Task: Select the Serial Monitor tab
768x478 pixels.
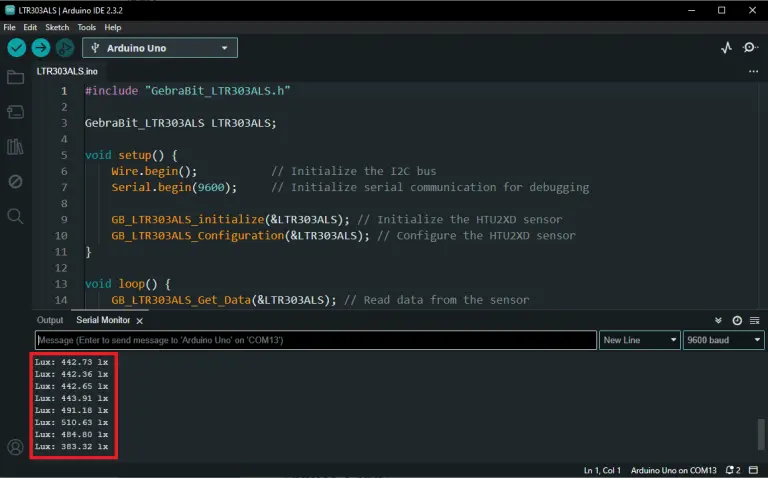Action: pos(103,320)
